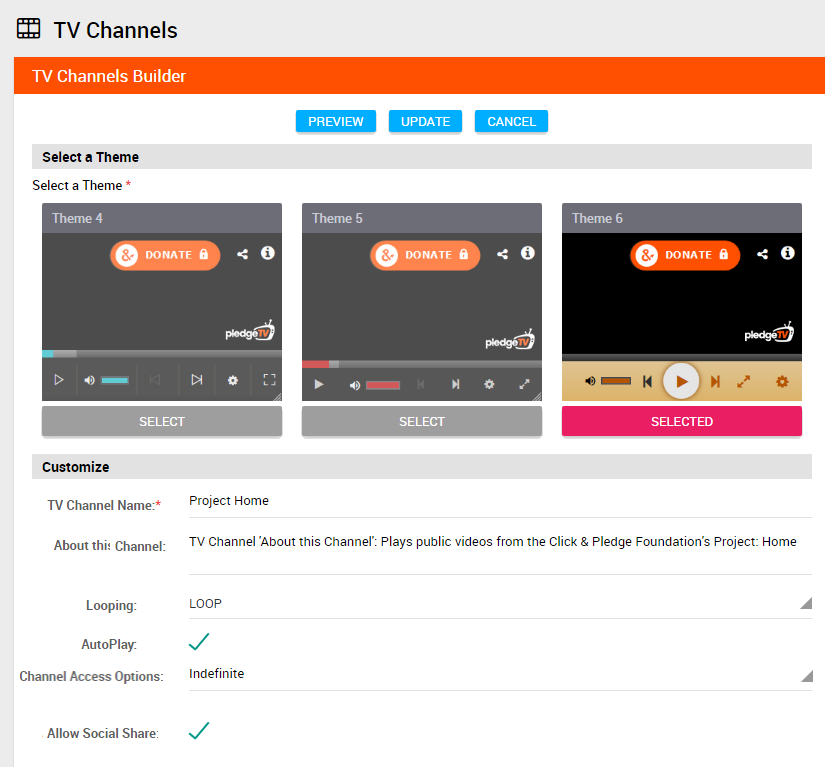The width and height of the screenshot is (825, 767).
Task: Click the Theme 6 brown volume slider
Action: pyautogui.click(x=616, y=381)
